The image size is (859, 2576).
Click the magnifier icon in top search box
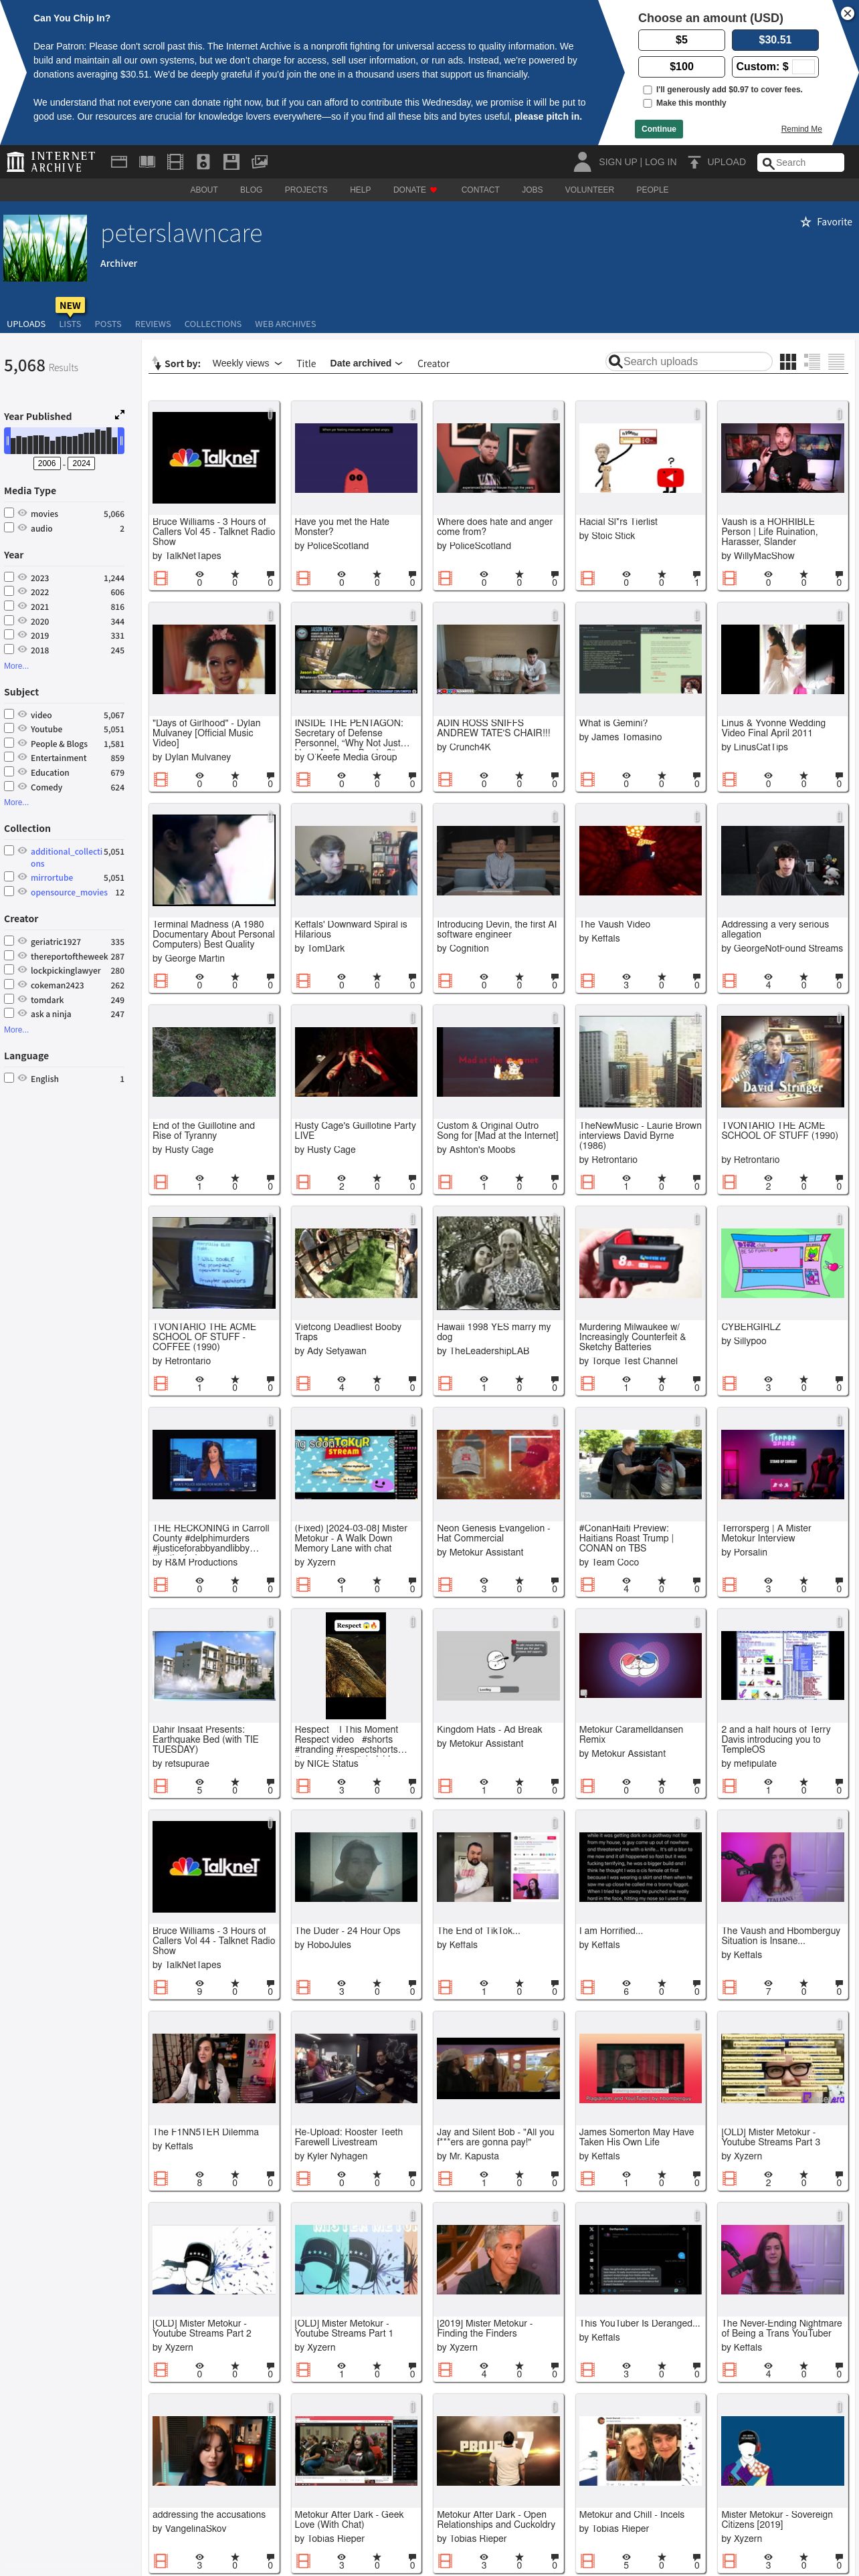[x=768, y=163]
